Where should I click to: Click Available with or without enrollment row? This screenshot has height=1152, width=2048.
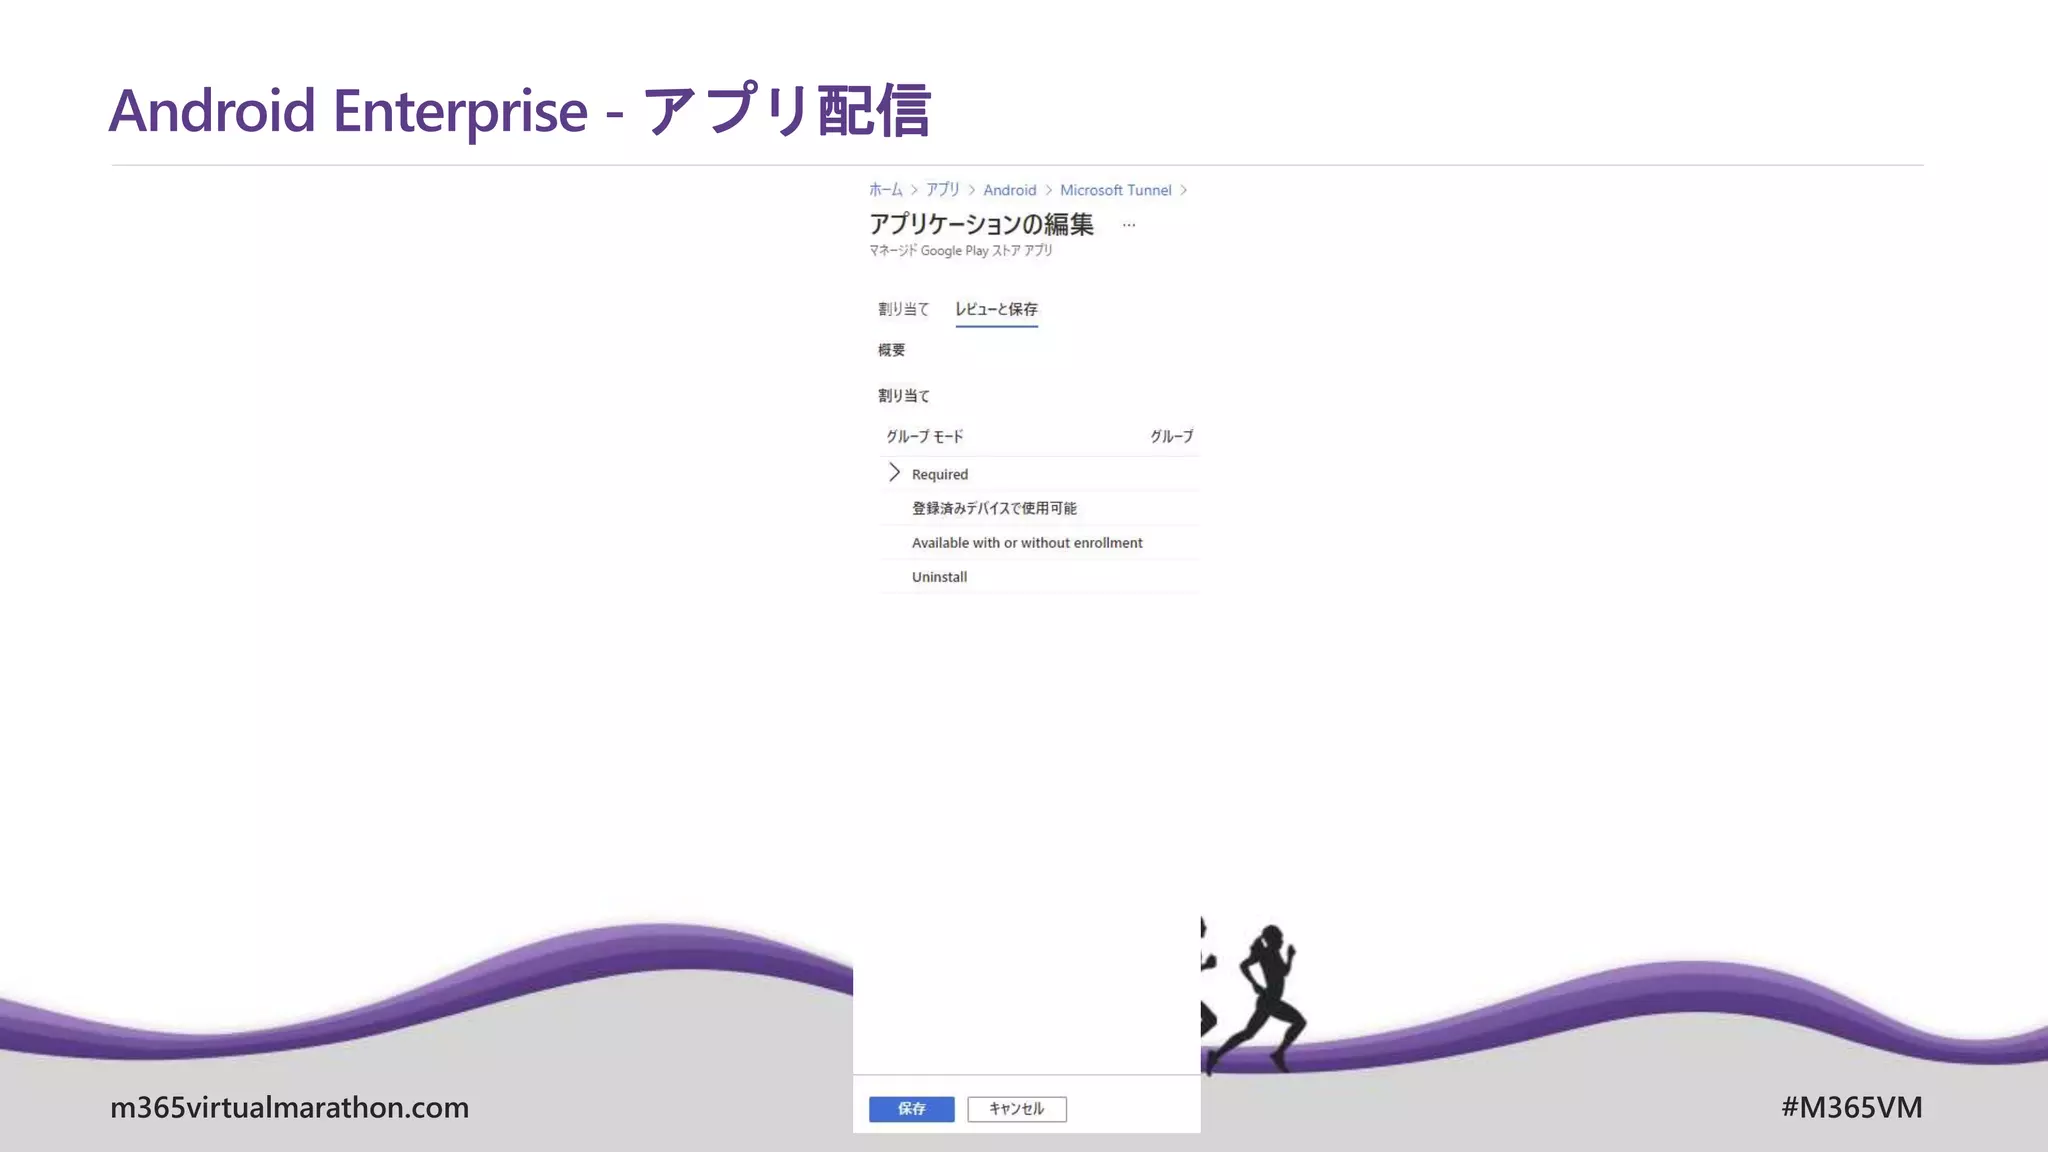coord(1039,543)
